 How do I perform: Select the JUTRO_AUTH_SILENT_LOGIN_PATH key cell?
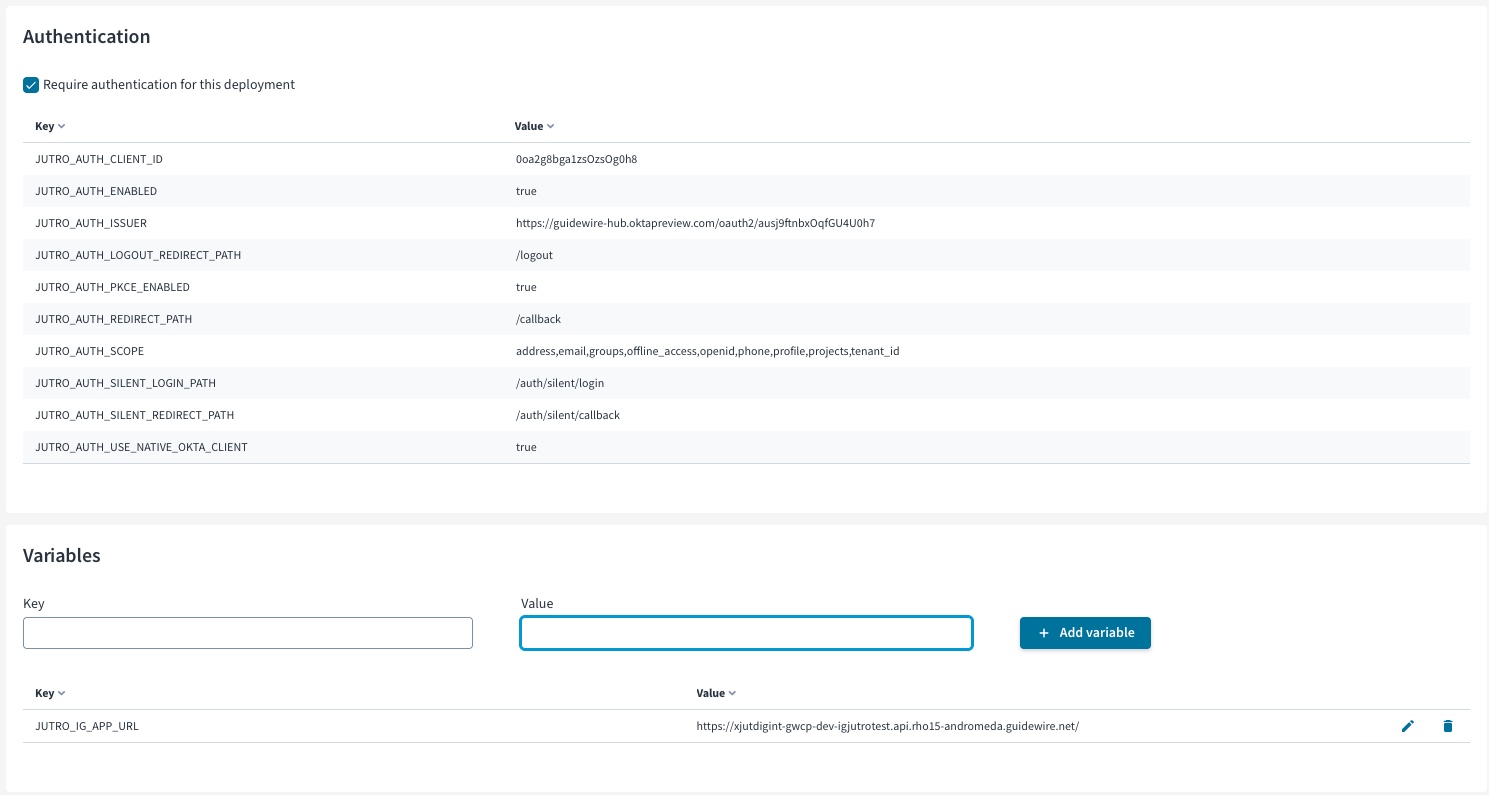click(x=125, y=383)
